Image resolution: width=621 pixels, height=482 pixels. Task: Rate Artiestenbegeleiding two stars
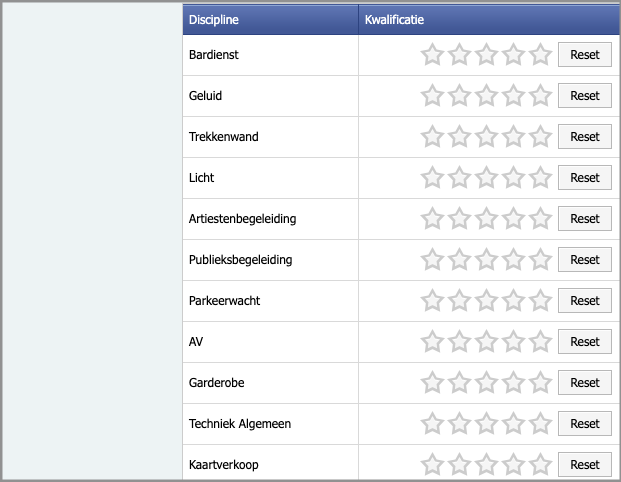pyautogui.click(x=459, y=219)
